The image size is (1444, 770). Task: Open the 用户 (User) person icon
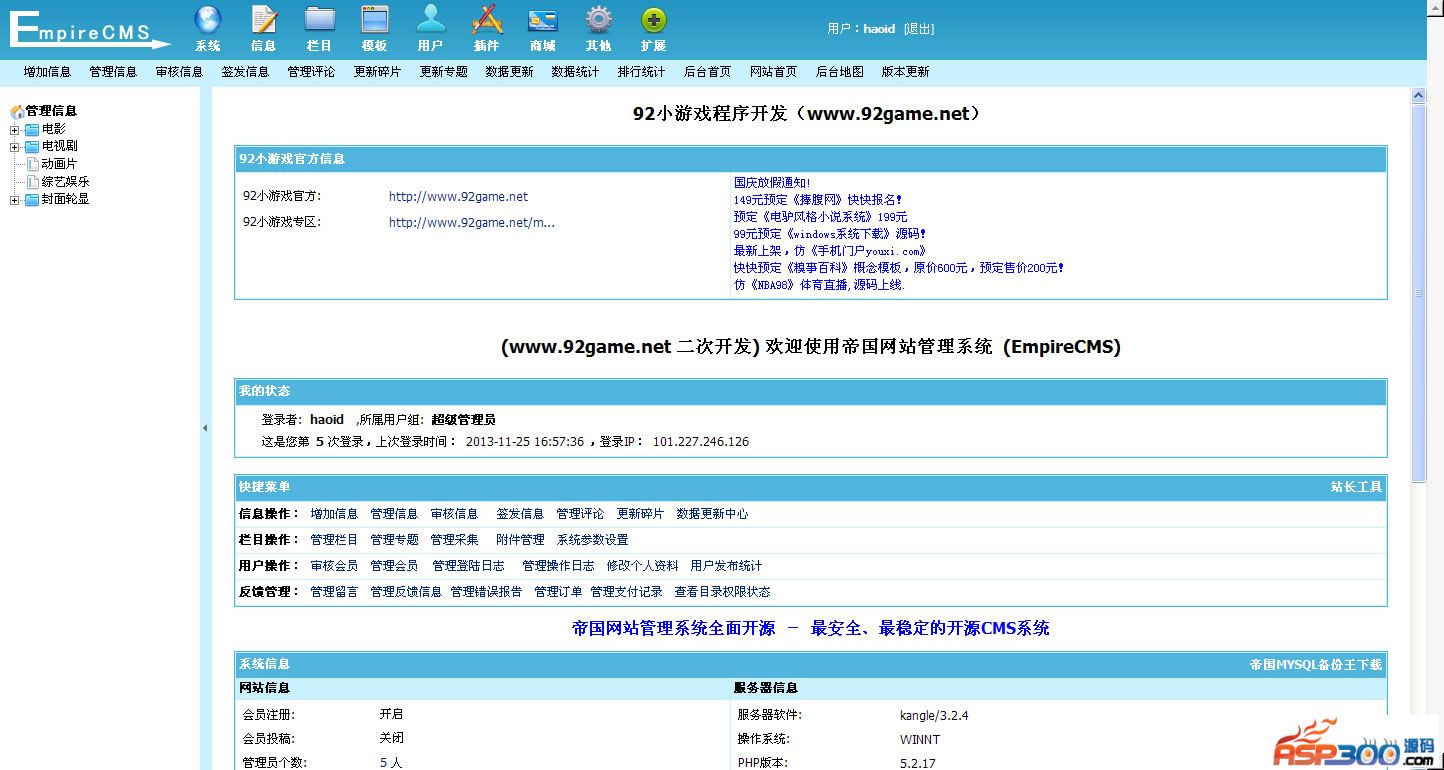[431, 21]
